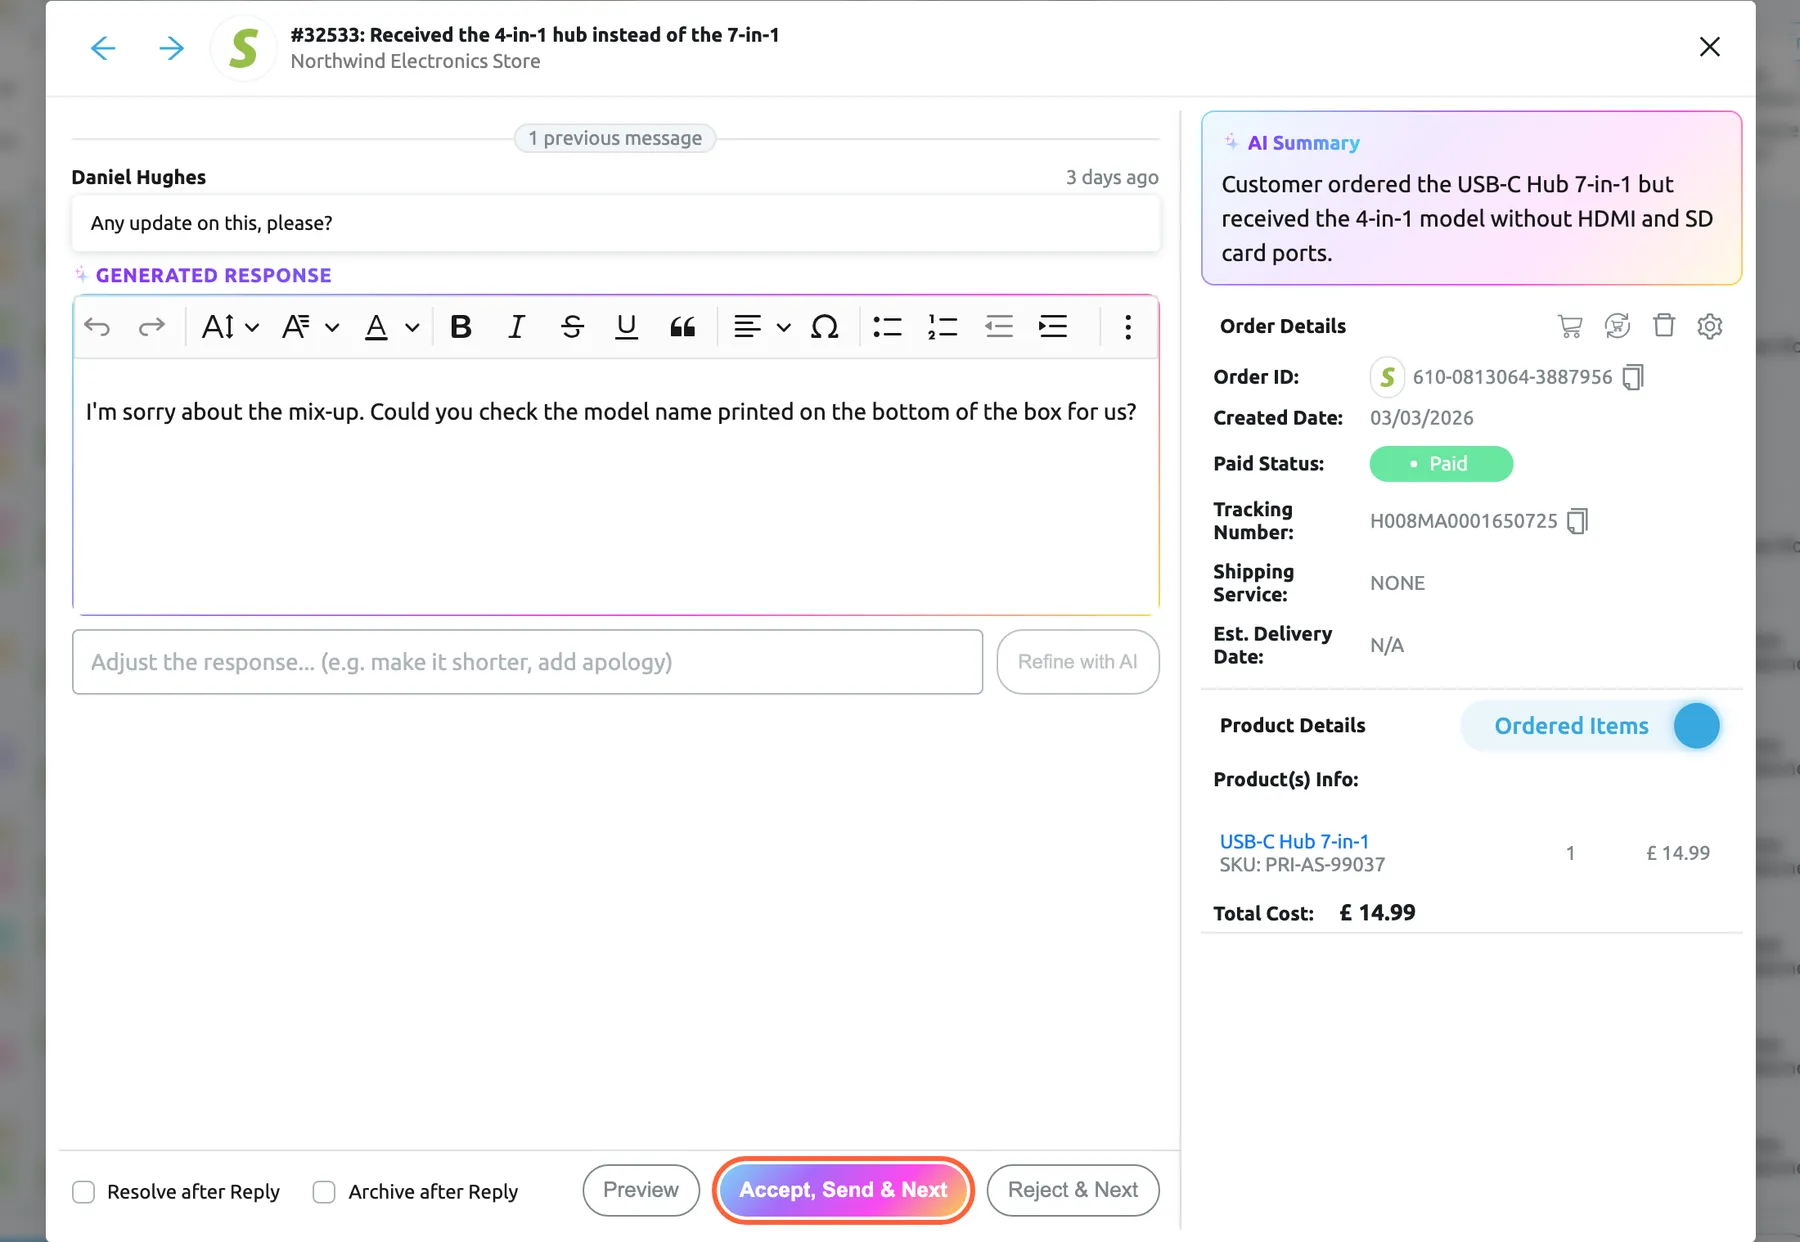The height and width of the screenshot is (1242, 1800).
Task: Click Accept, Send & Next button
Action: [x=843, y=1190]
